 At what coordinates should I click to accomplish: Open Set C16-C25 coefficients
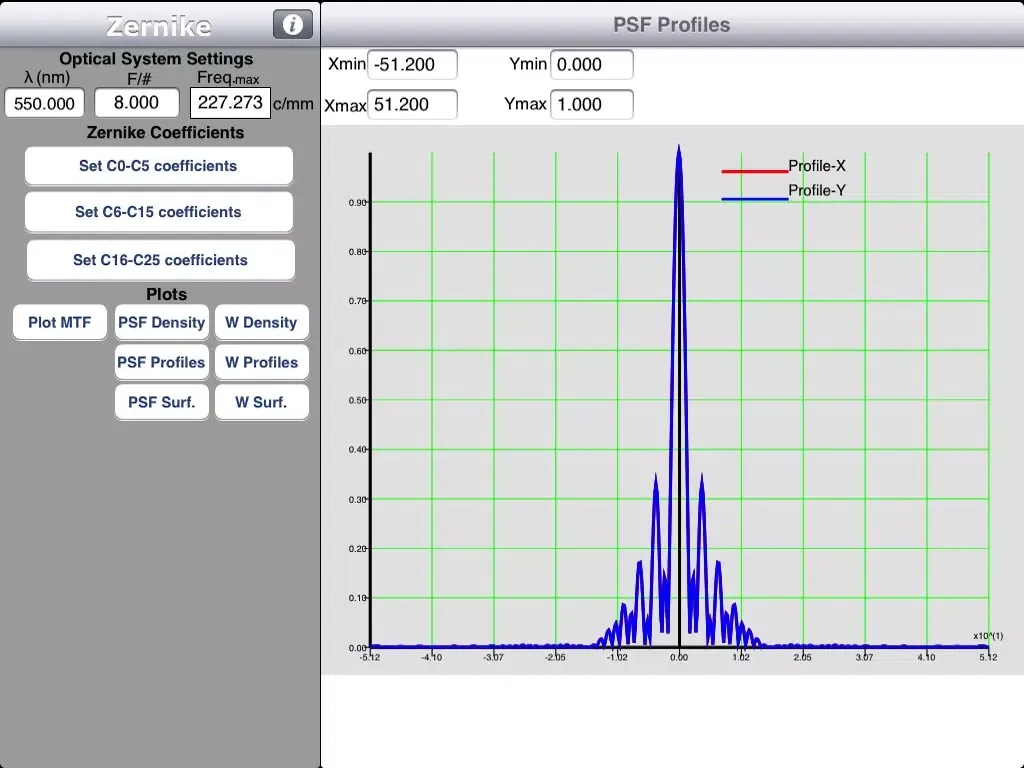(161, 260)
